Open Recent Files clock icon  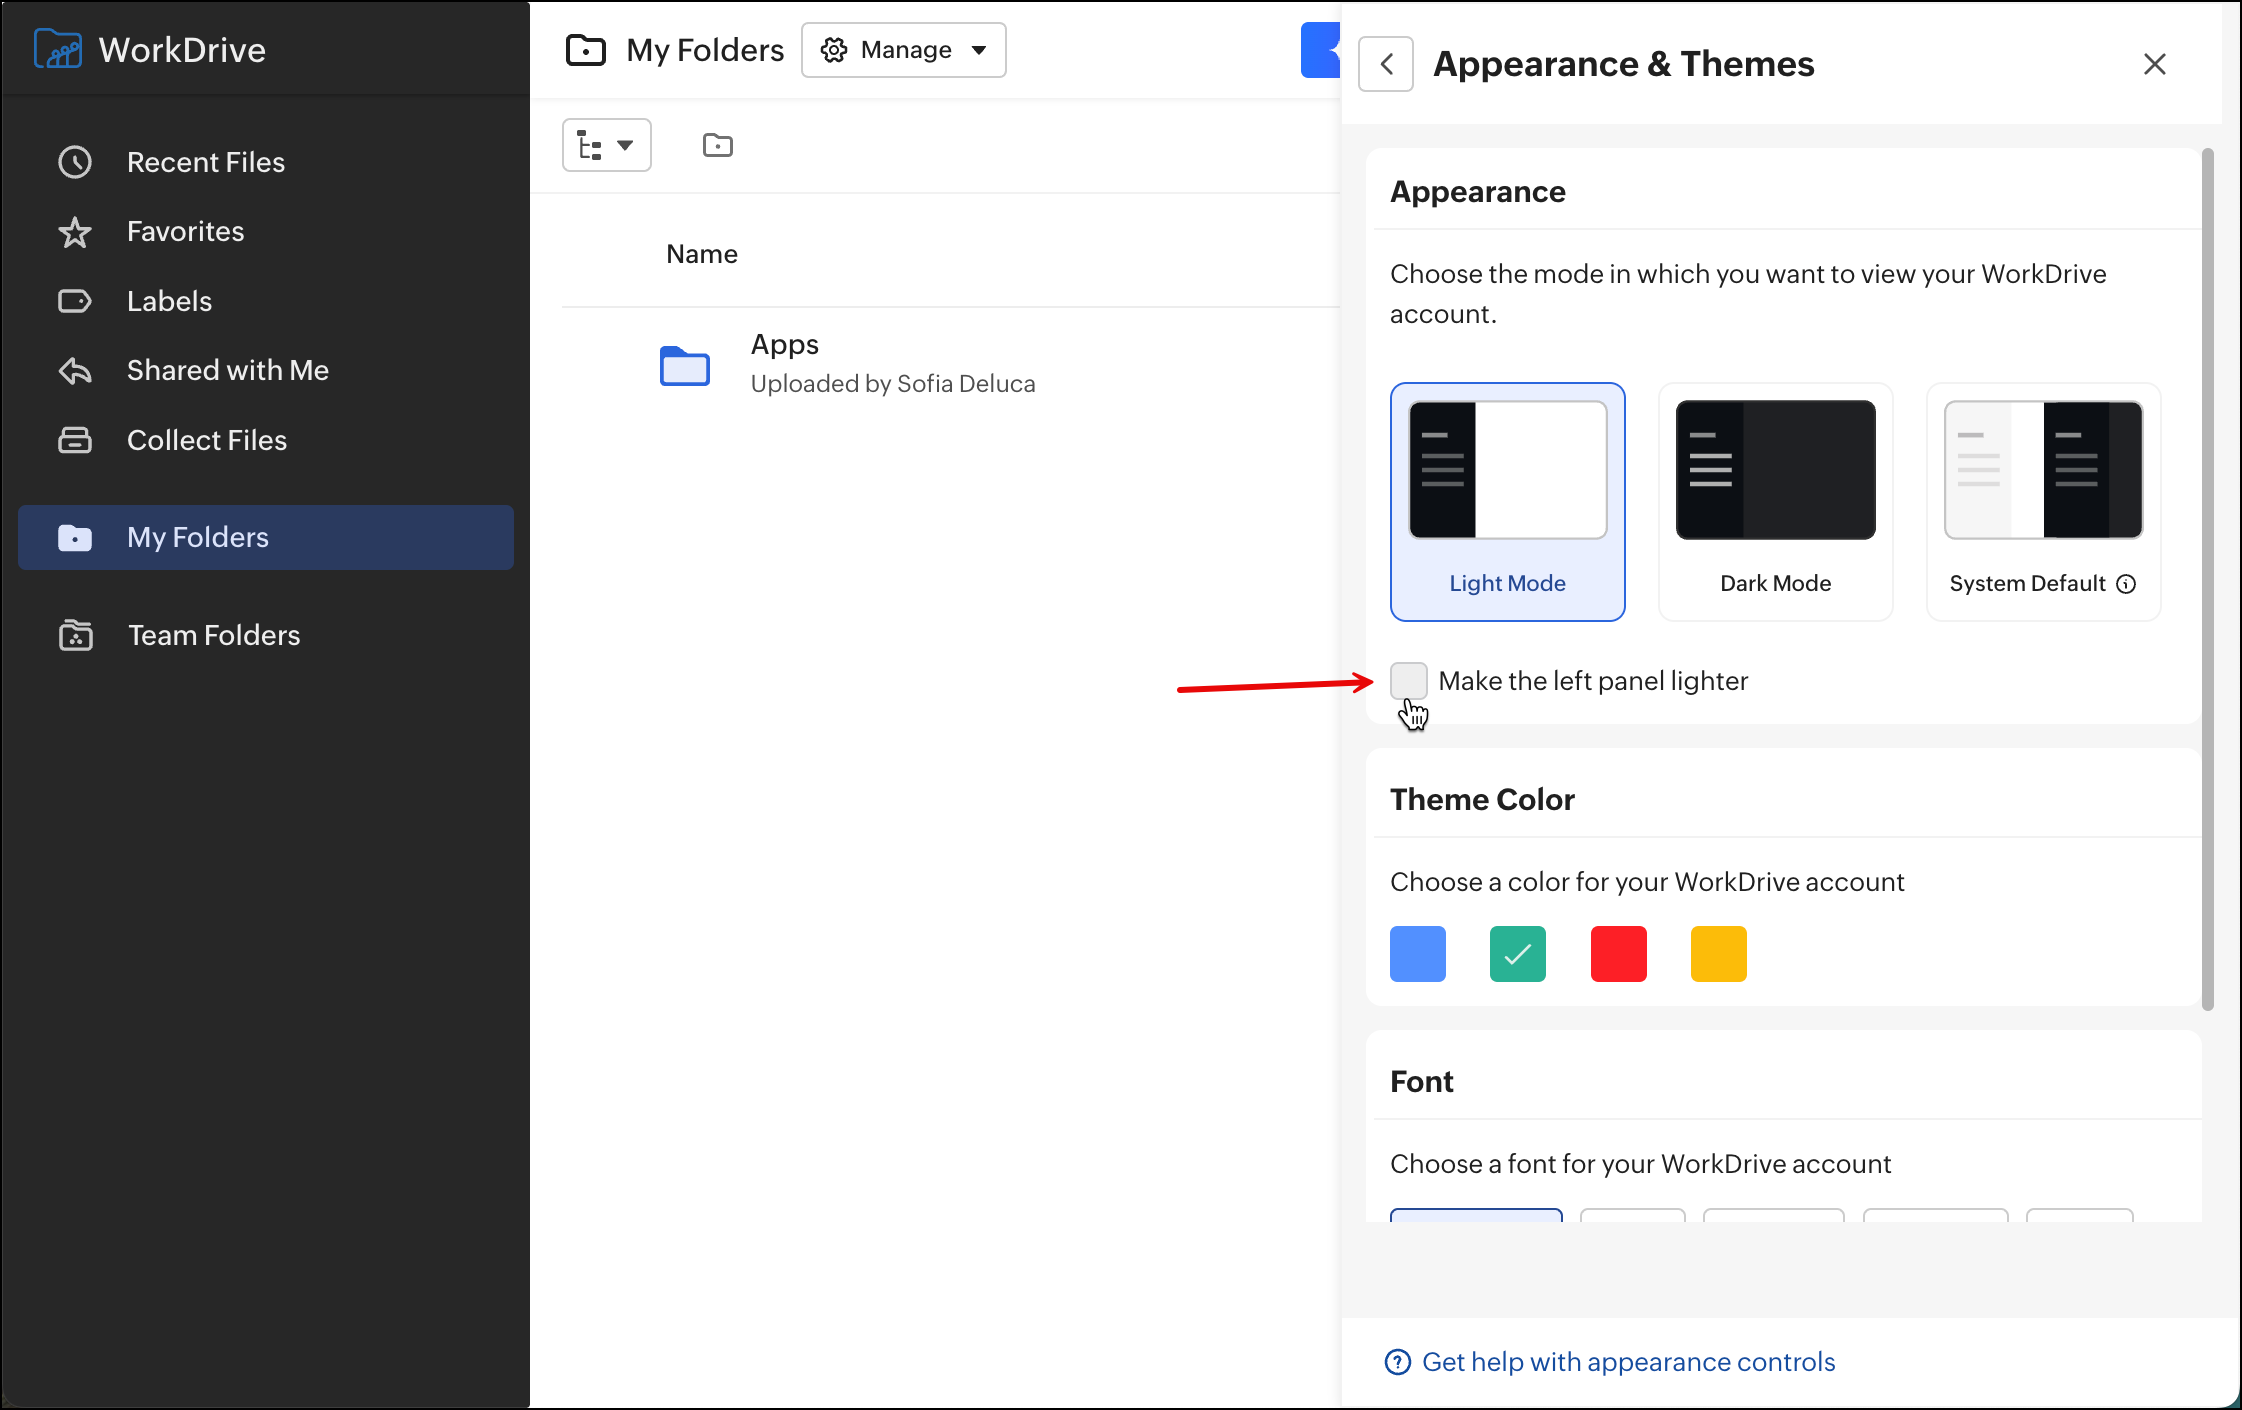(x=75, y=162)
